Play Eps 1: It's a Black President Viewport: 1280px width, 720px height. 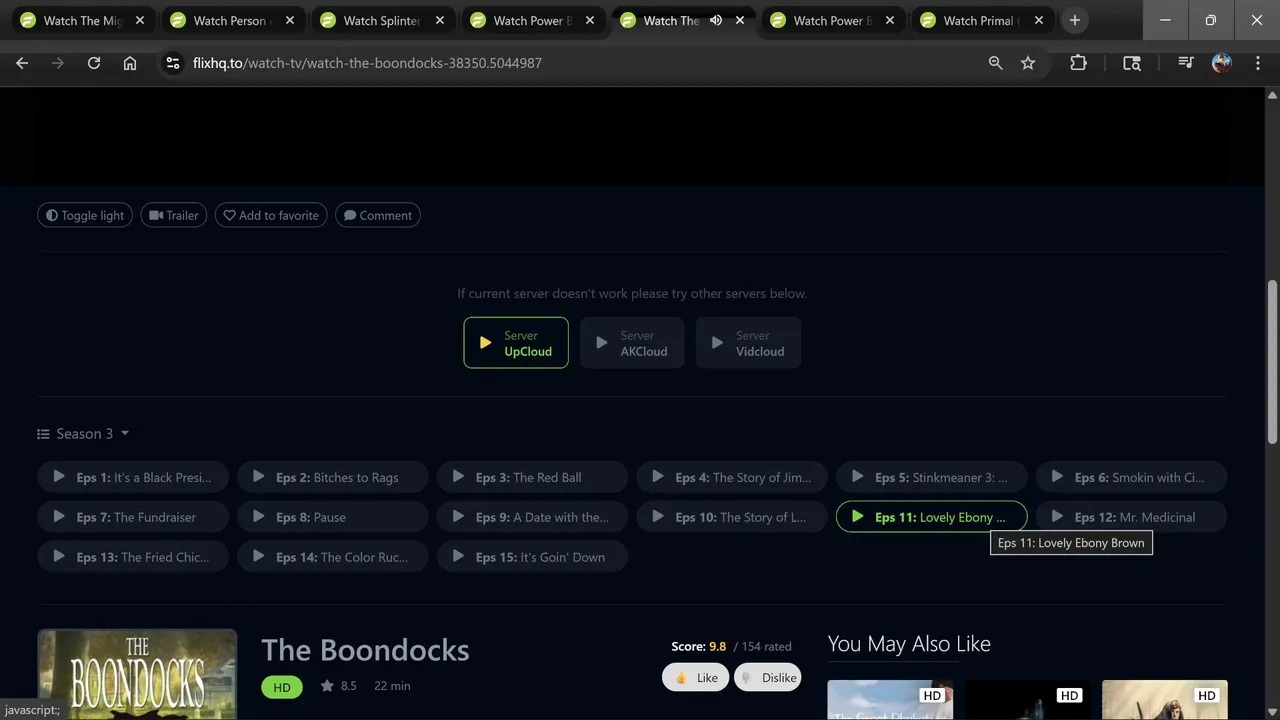133,477
